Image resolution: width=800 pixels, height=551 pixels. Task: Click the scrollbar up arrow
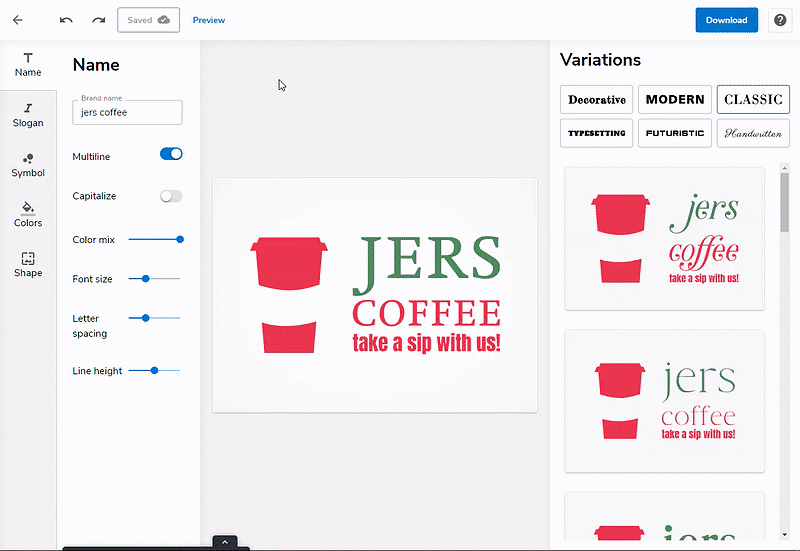pos(784,168)
